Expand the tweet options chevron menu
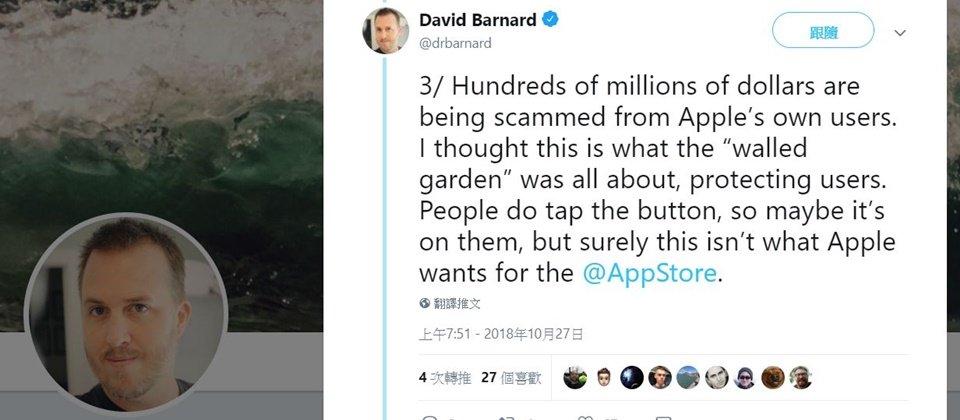Image resolution: width=960 pixels, height=420 pixels. [x=899, y=33]
